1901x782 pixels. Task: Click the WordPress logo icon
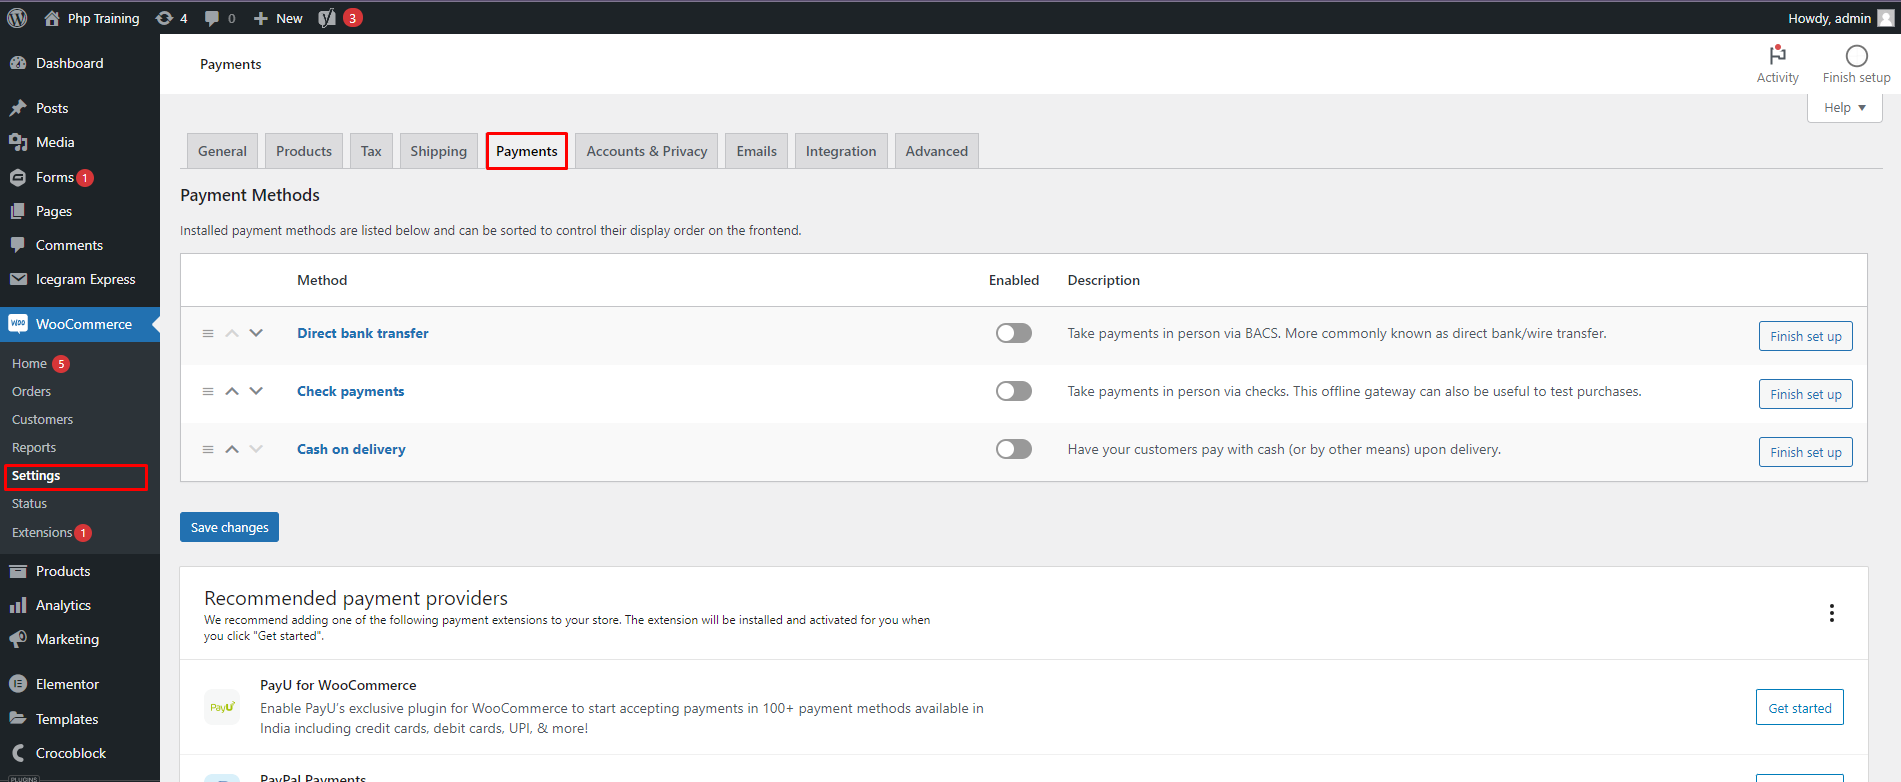(17, 18)
